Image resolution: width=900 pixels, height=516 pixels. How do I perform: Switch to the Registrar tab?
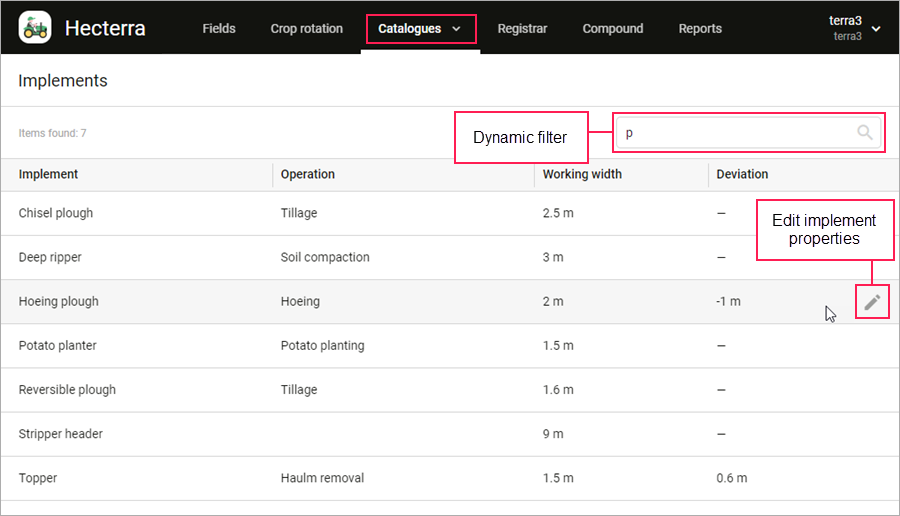click(522, 29)
